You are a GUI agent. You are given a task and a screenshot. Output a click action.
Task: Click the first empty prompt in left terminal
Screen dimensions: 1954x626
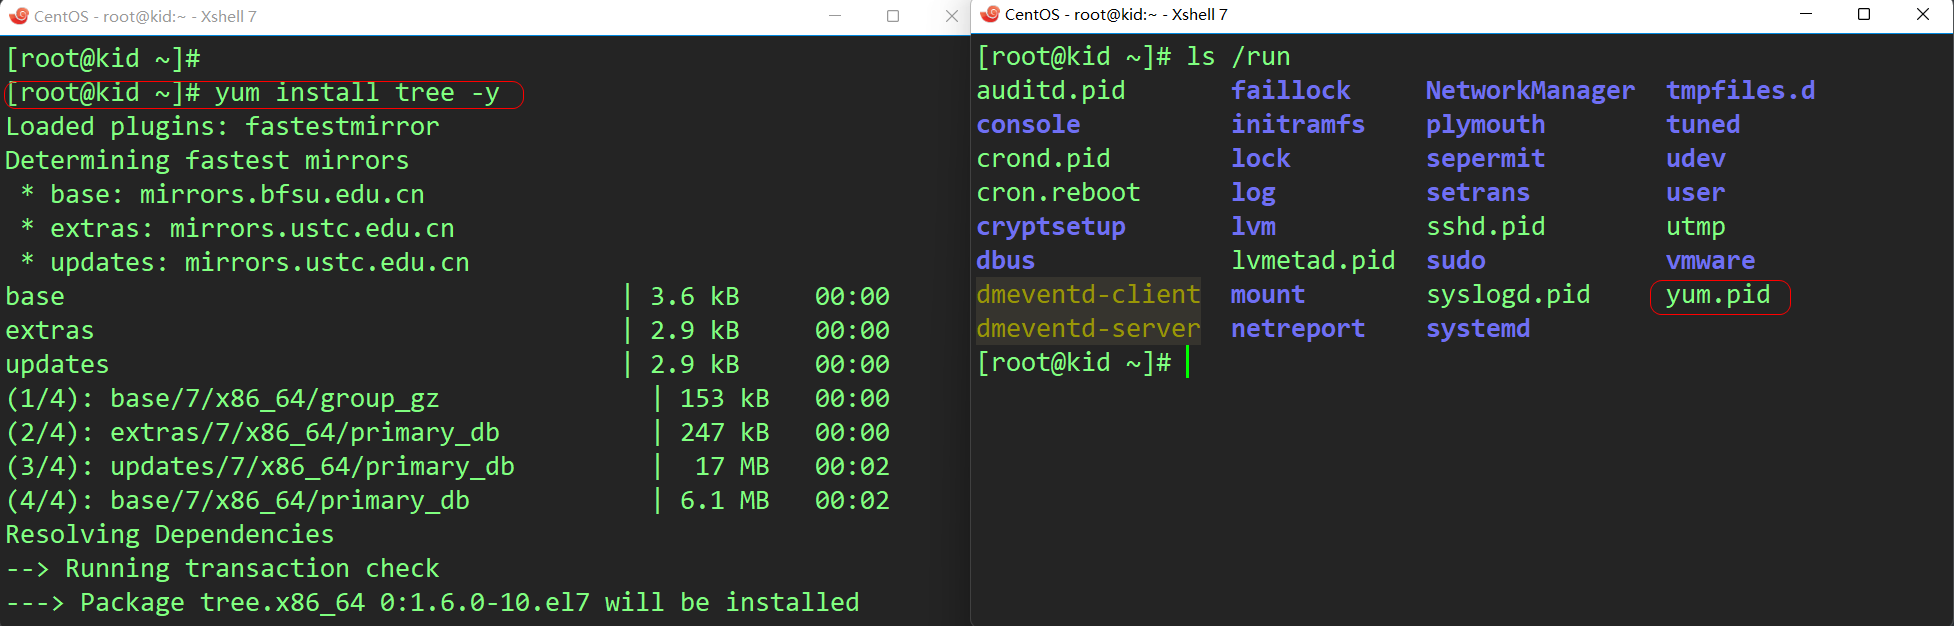[103, 59]
